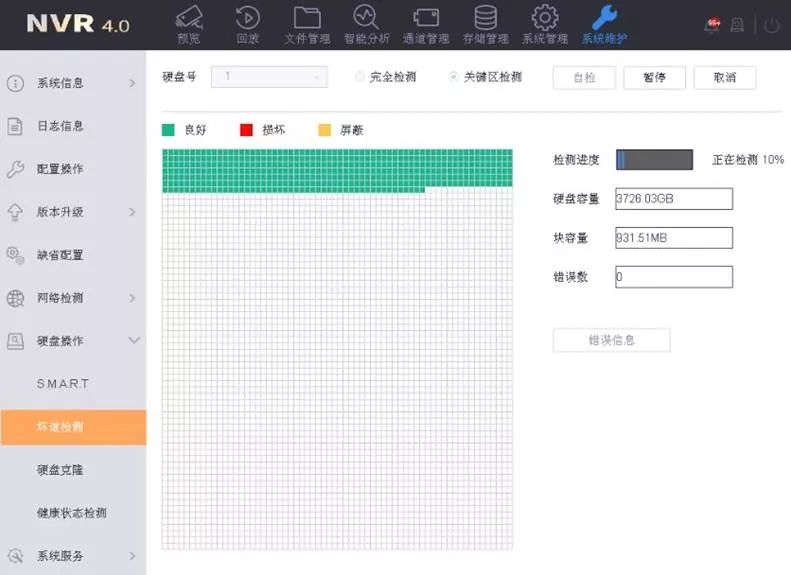Open 智能分析 analysis icon

tap(366, 18)
